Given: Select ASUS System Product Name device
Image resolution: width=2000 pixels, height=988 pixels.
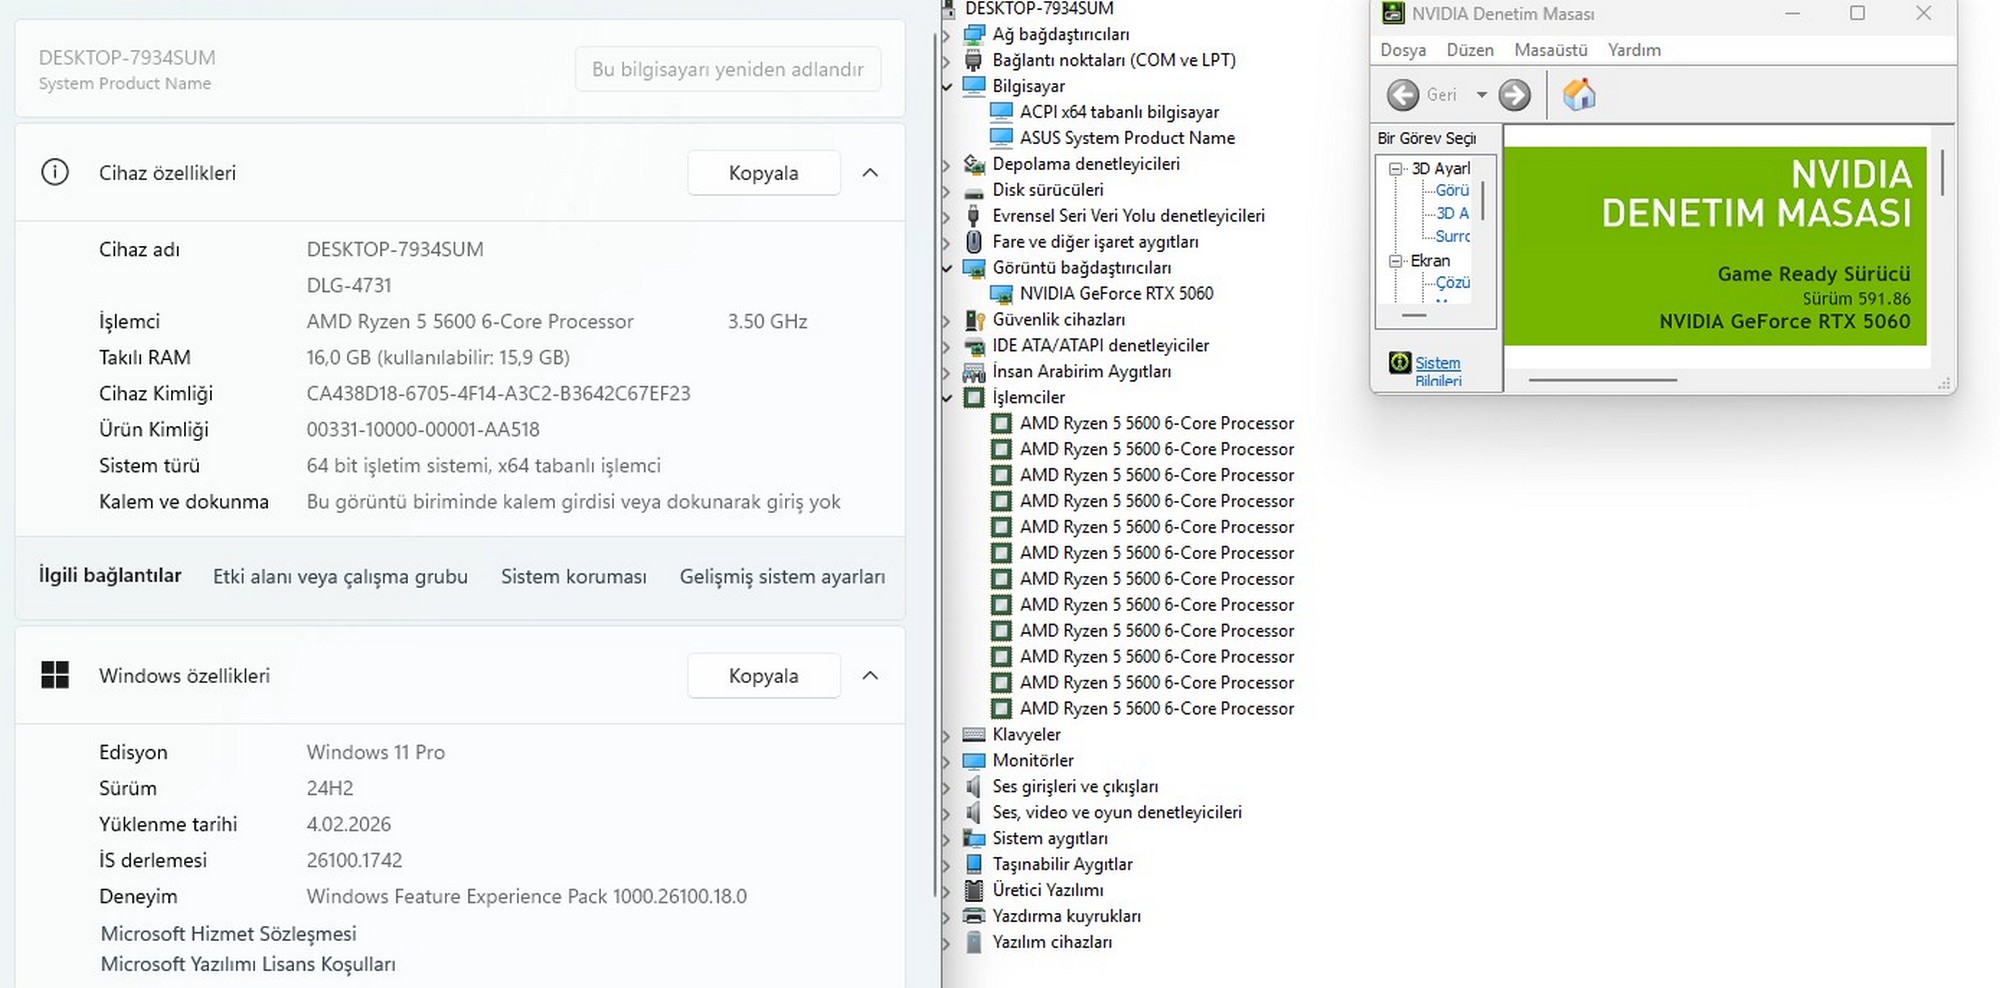Looking at the screenshot, I should point(1126,138).
